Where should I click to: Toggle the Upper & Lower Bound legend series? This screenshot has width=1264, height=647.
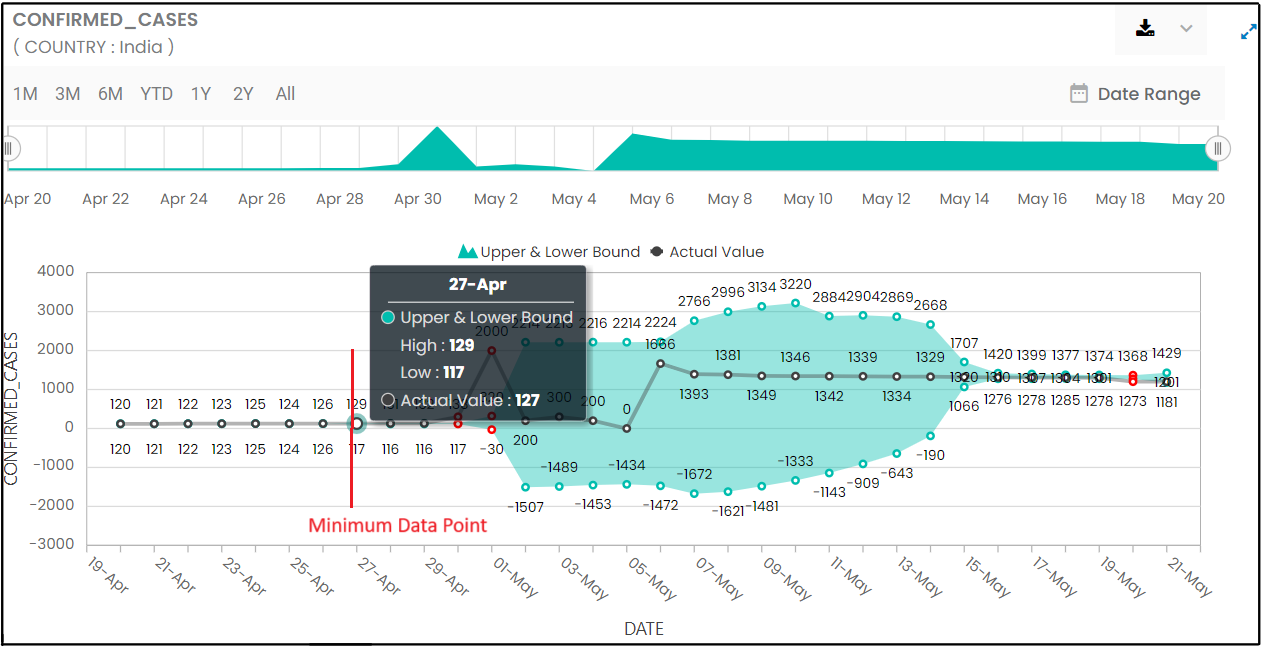pyautogui.click(x=549, y=252)
